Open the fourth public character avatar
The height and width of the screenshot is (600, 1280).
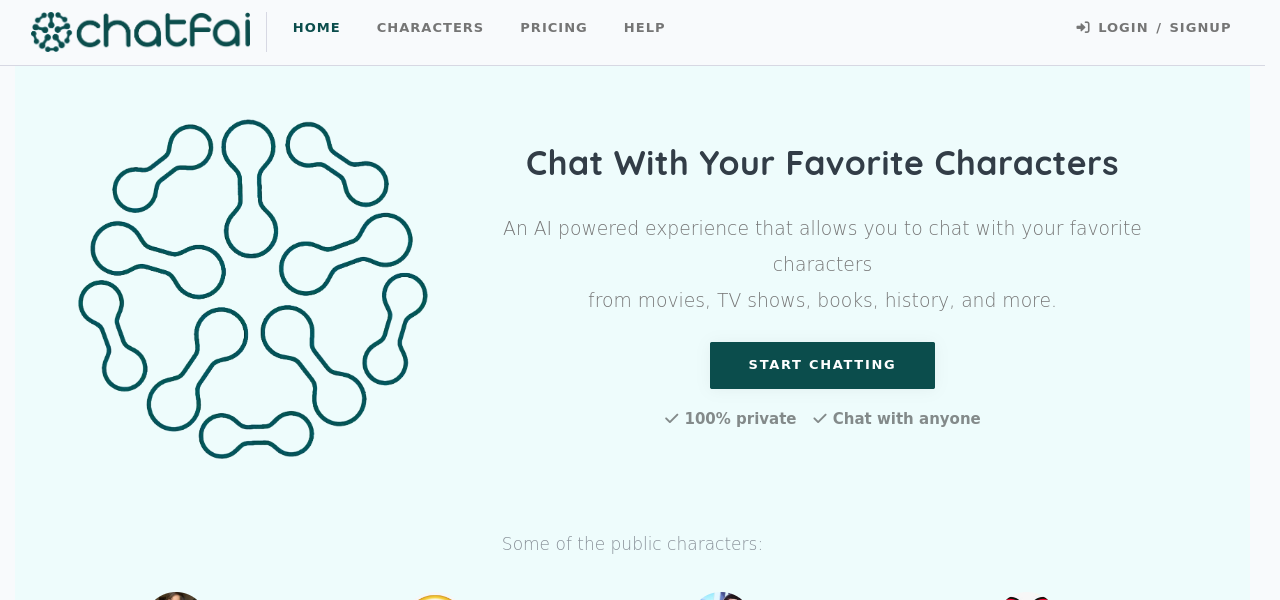click(x=1026, y=597)
